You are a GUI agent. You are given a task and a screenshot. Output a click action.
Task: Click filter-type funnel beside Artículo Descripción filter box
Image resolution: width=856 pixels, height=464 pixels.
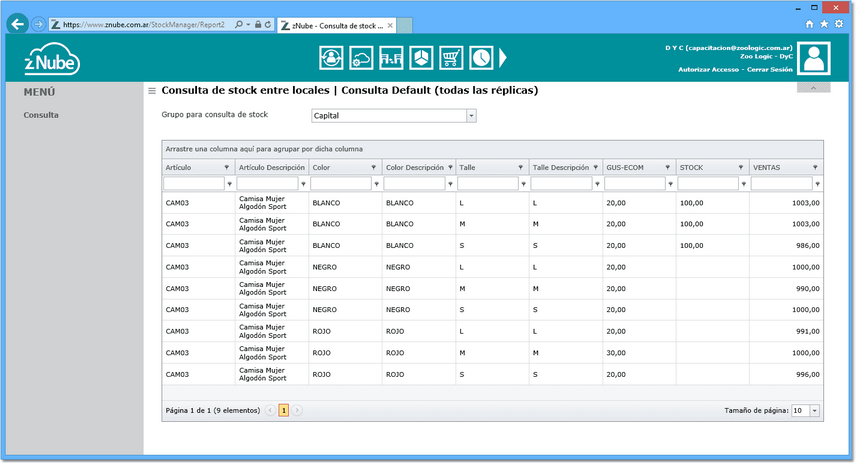pos(303,185)
